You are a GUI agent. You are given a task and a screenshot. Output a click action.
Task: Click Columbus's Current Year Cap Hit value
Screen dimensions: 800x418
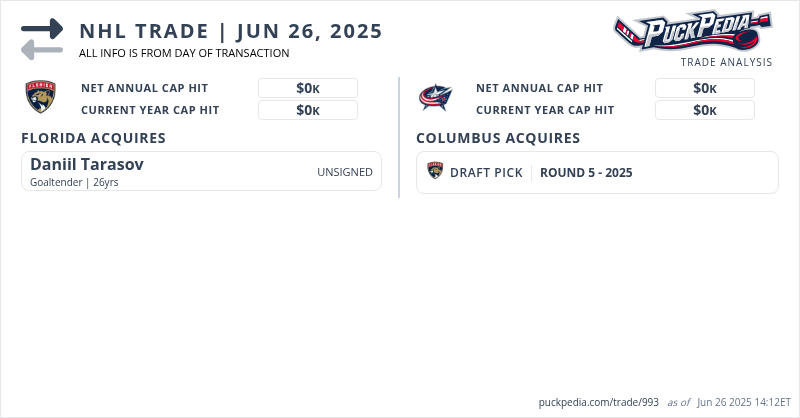[x=705, y=110]
